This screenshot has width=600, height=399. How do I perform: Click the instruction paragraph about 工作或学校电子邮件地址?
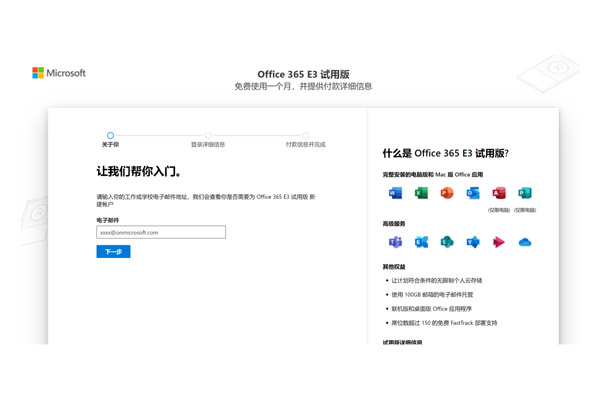pyautogui.click(x=206, y=200)
